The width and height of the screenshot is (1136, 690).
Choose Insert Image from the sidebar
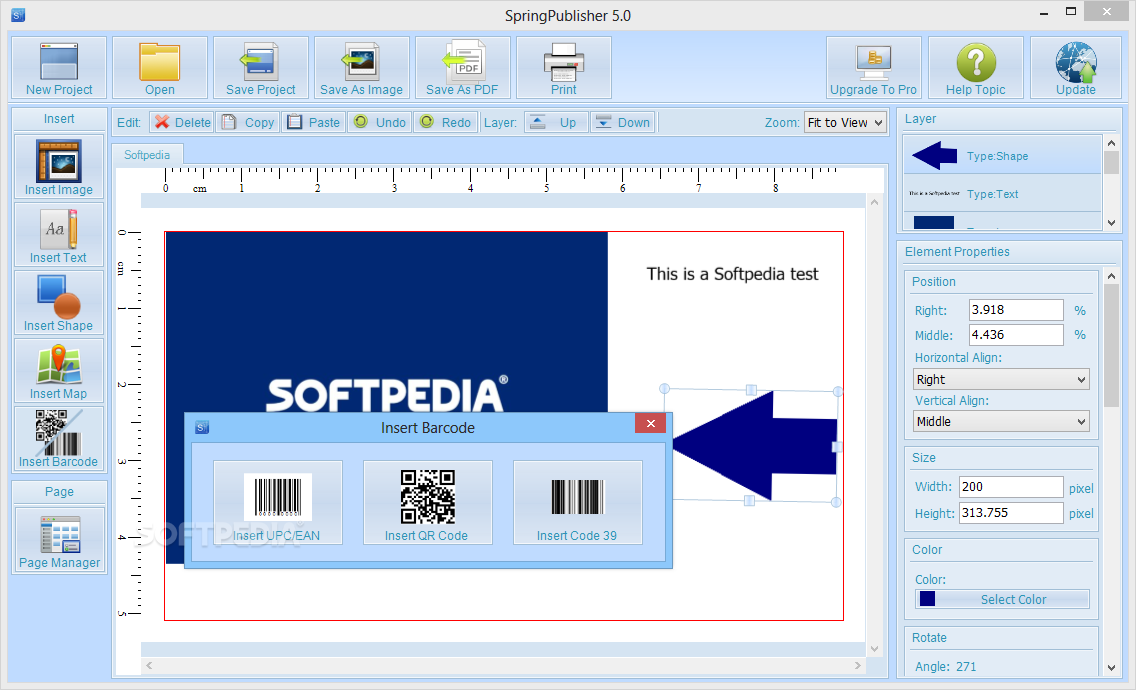59,167
